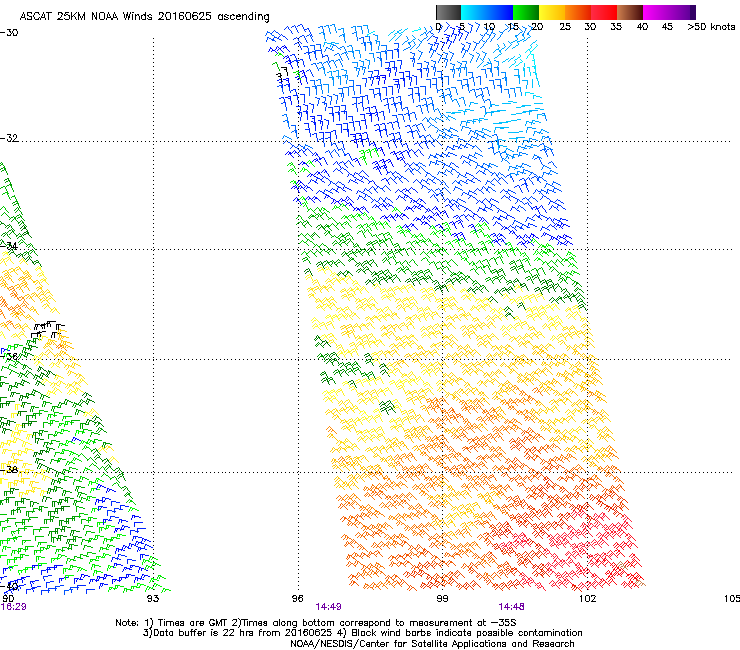Viewport: 740px width, 650px height.
Task: Click the black contaminated wind barbs near latitude -36
Action: point(47,329)
